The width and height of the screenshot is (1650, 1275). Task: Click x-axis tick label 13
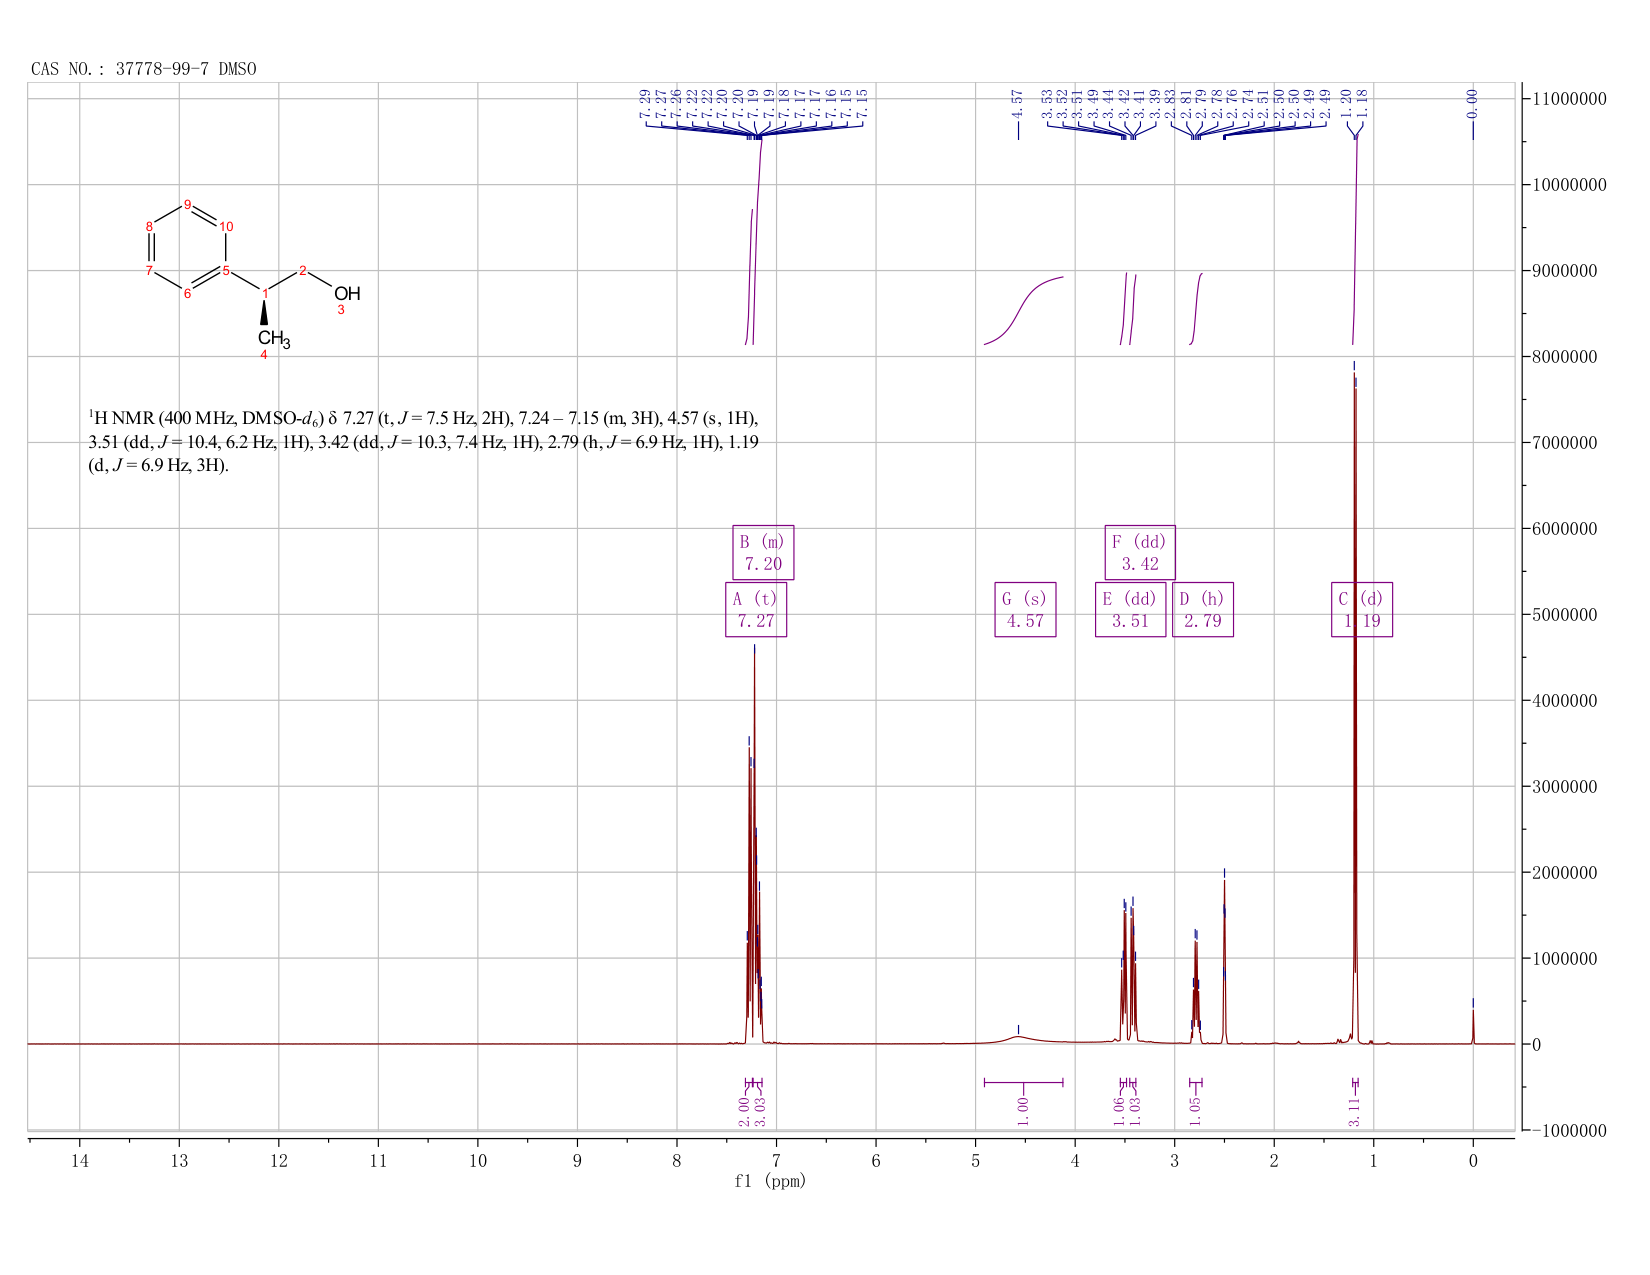click(x=179, y=1160)
